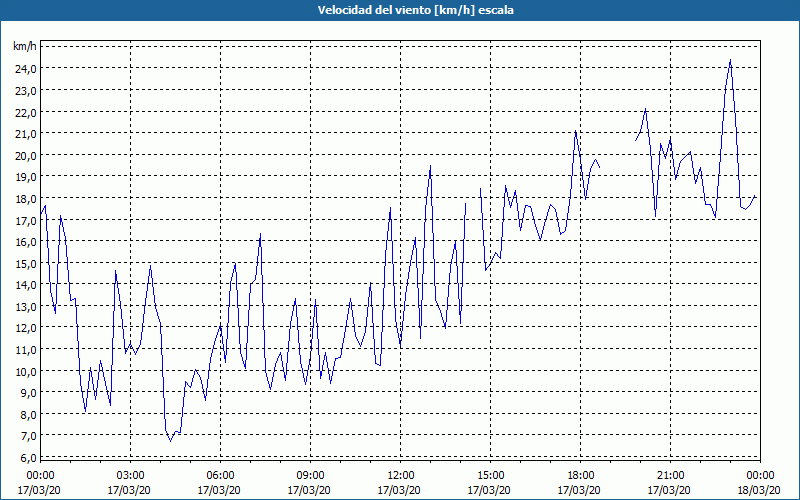The image size is (800, 500).
Task: Click the 20,0 y-axis value
Action: [25, 155]
